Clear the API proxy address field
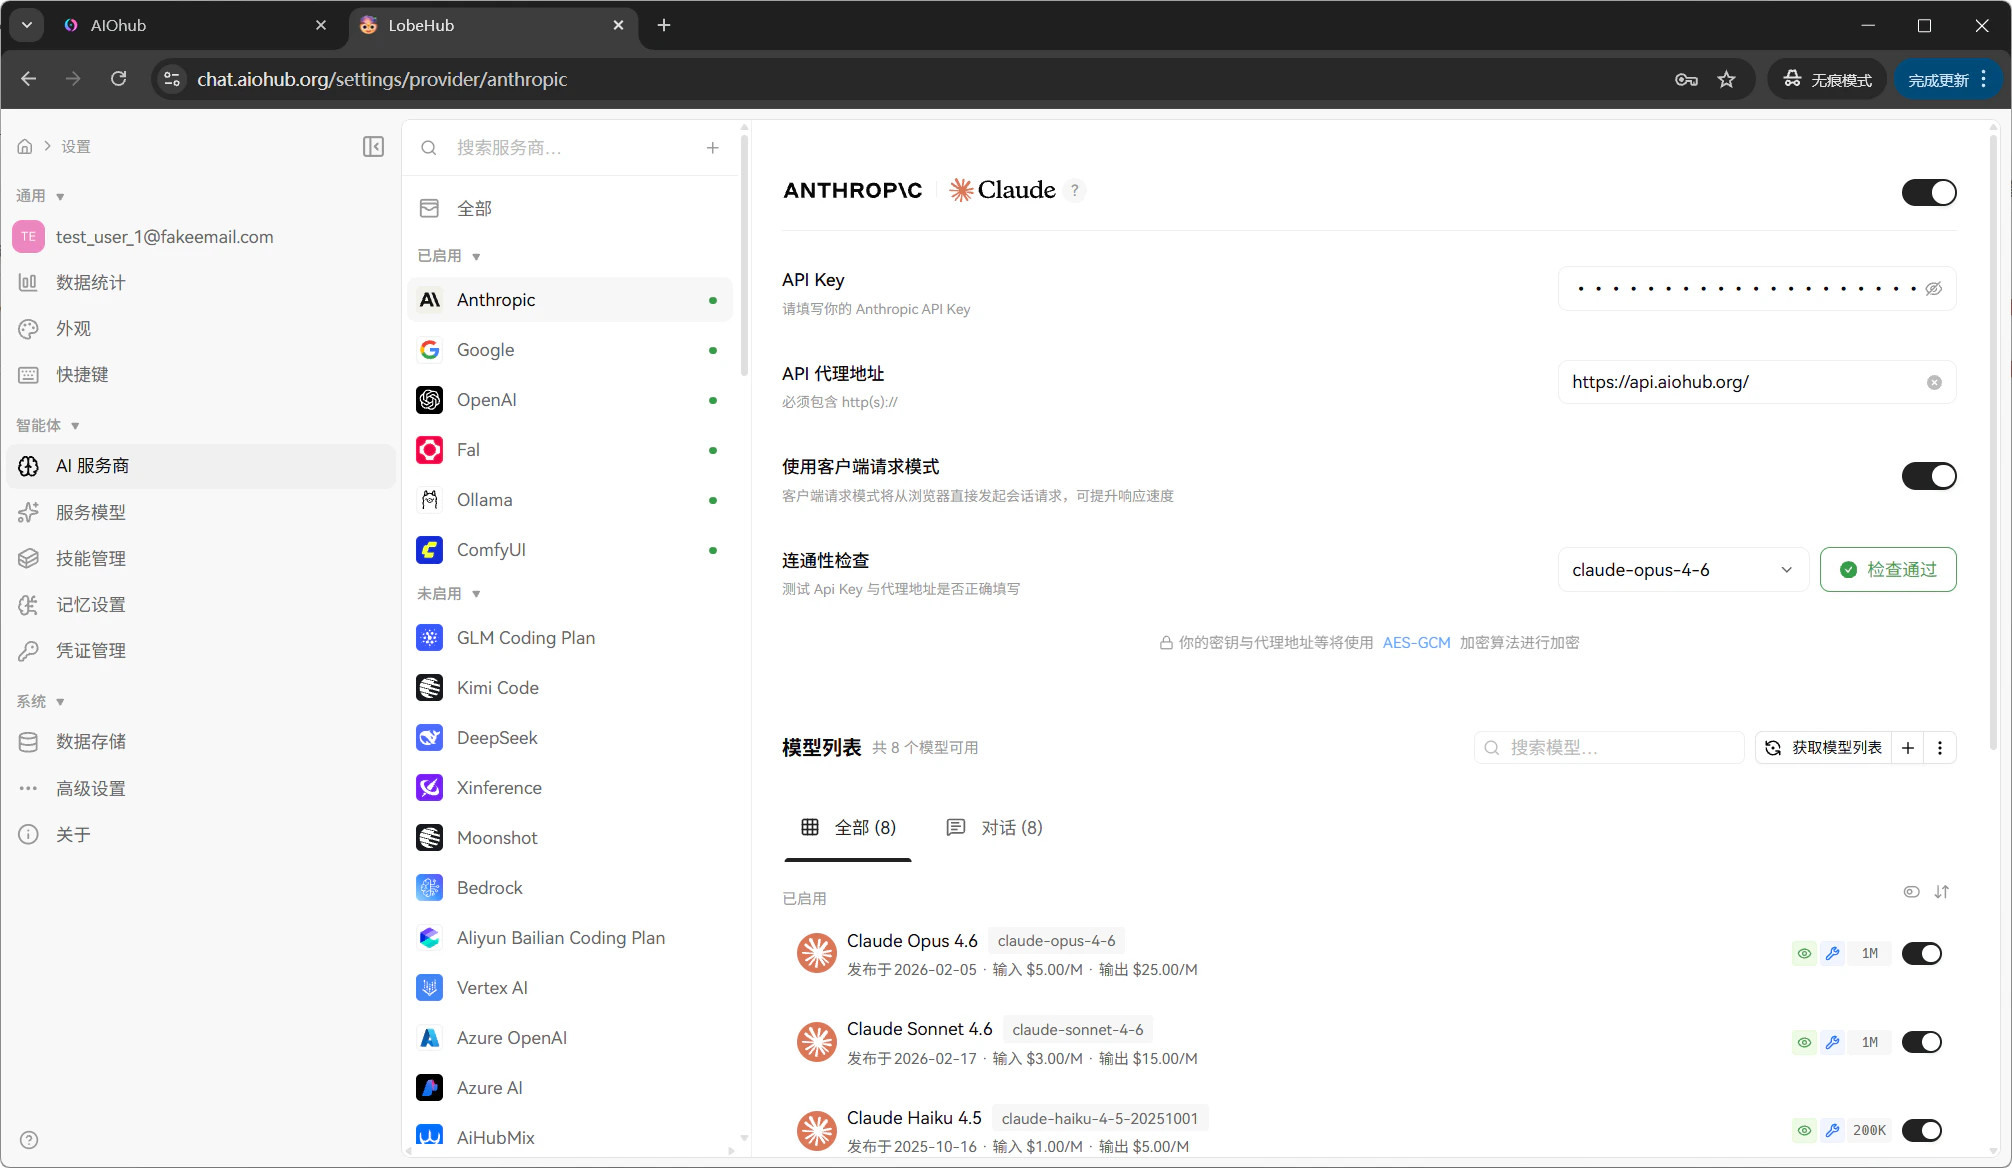This screenshot has width=2012, height=1168. pos(1934,382)
